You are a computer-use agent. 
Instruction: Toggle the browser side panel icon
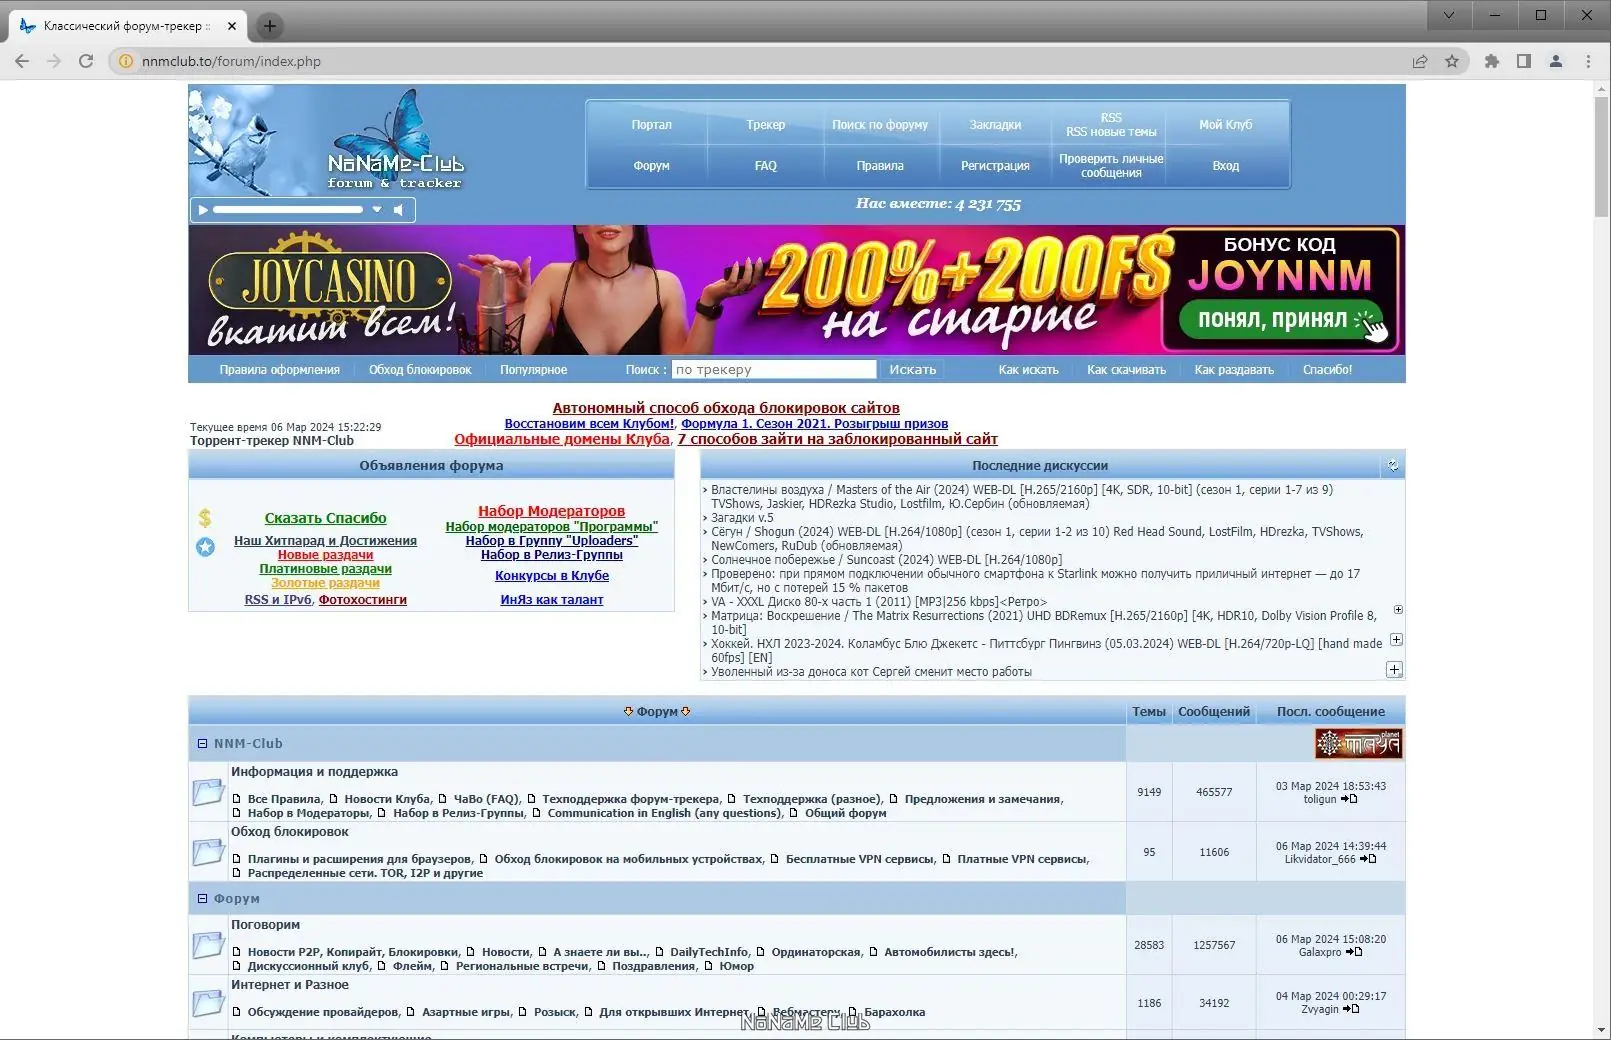[x=1524, y=61]
